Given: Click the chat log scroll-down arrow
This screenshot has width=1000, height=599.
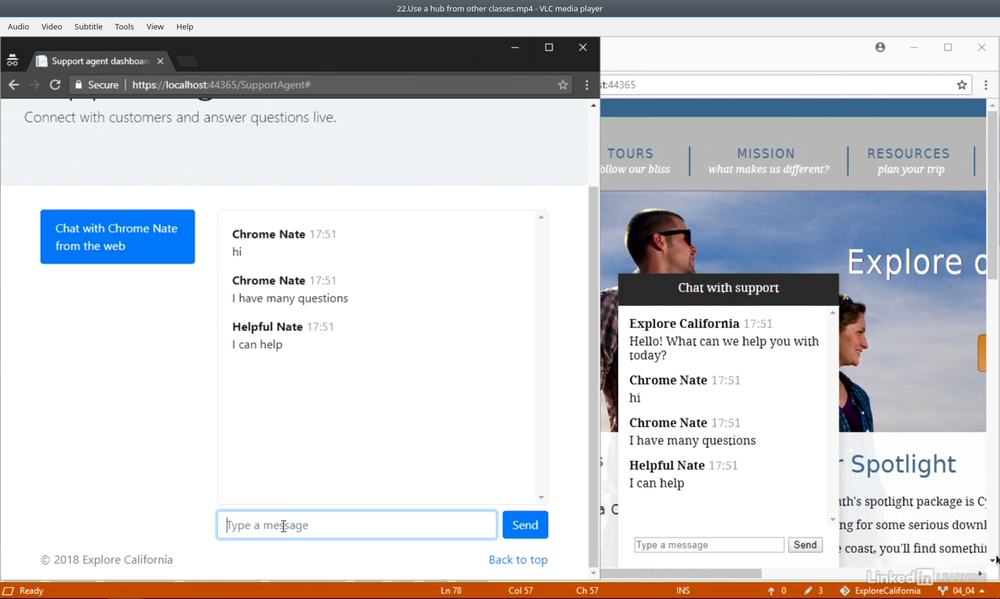Looking at the screenshot, I should pos(541,498).
